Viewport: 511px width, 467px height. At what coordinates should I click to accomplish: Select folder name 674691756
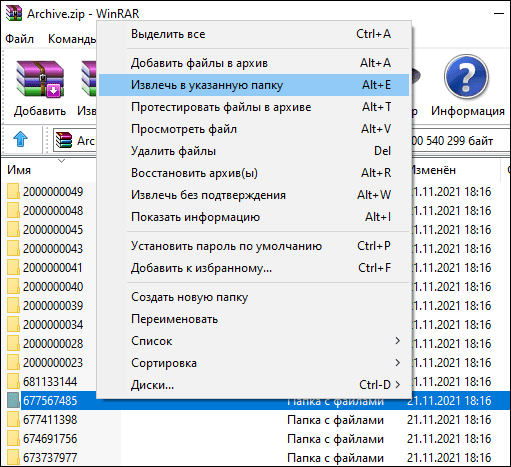[x=50, y=439]
